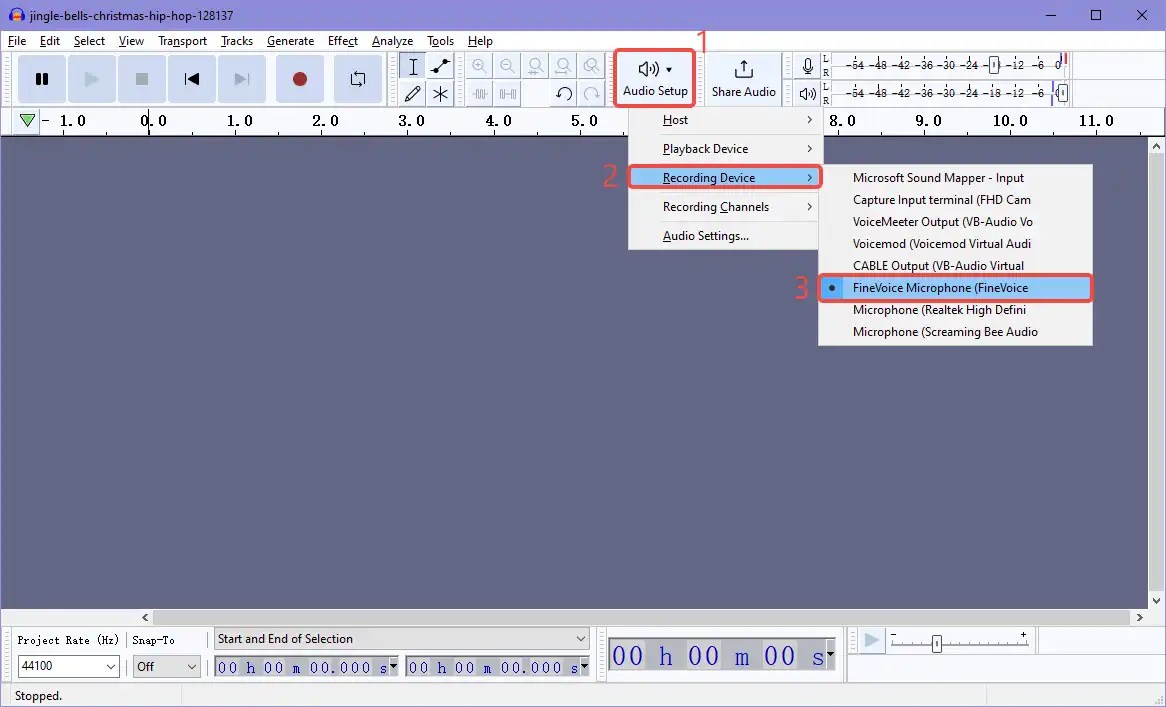
Task: Activate the Multi-tool mode
Action: coord(440,94)
